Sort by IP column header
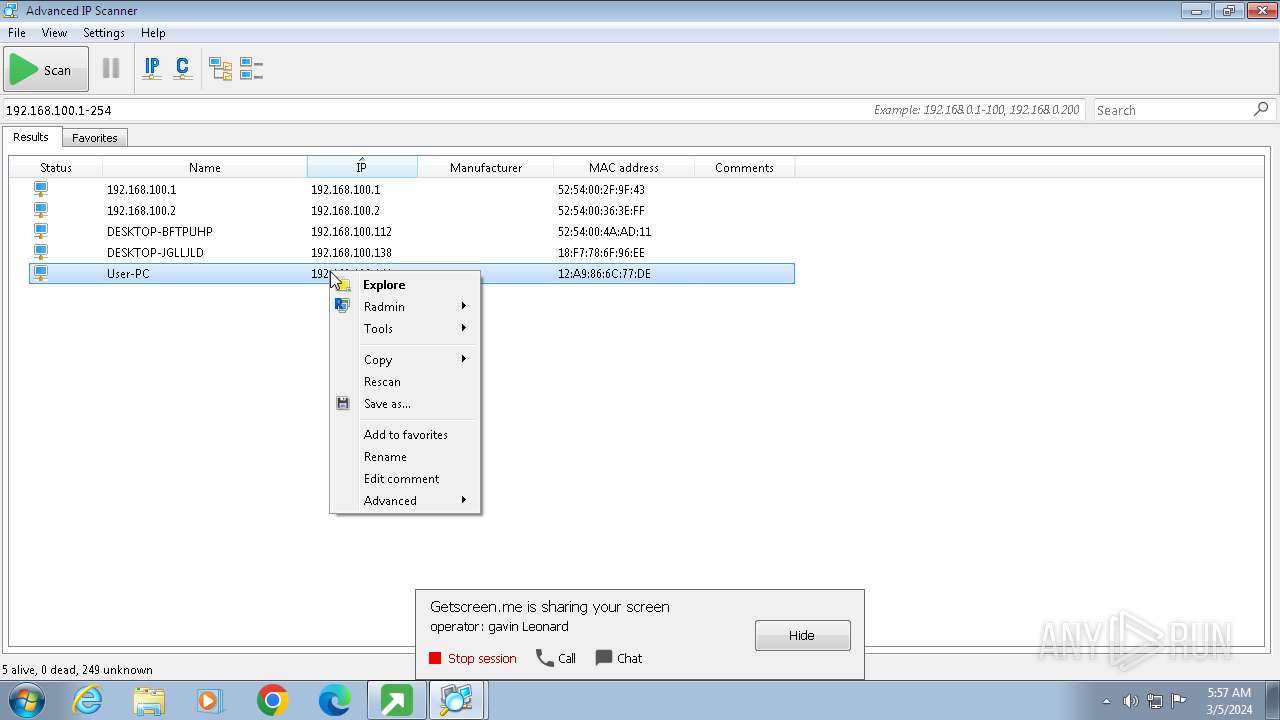Image resolution: width=1280 pixels, height=720 pixels. point(362,168)
